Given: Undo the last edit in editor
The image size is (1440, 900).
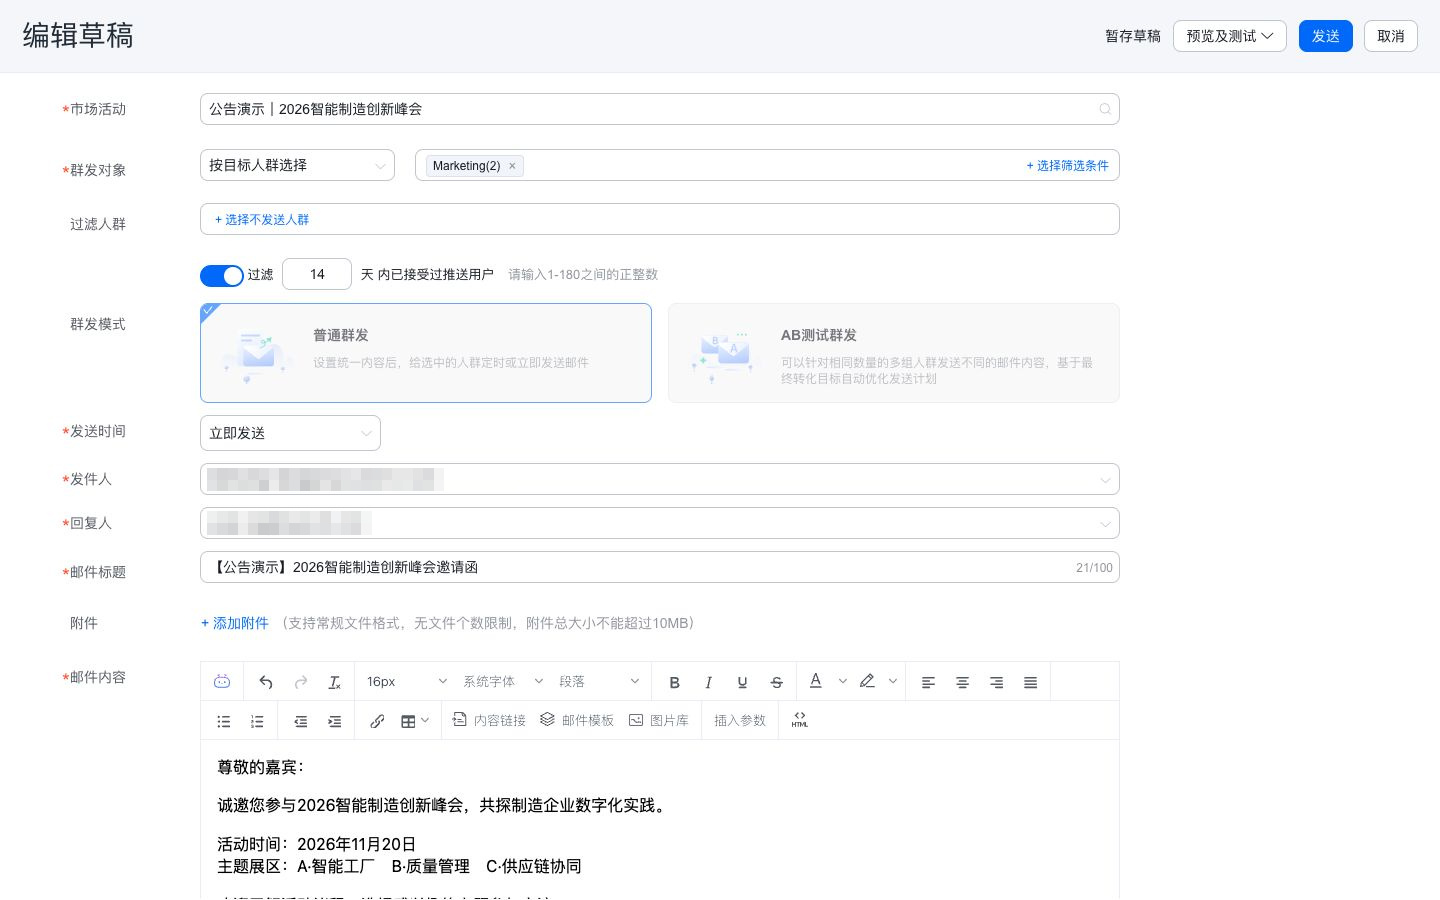Looking at the screenshot, I should pyautogui.click(x=266, y=682).
